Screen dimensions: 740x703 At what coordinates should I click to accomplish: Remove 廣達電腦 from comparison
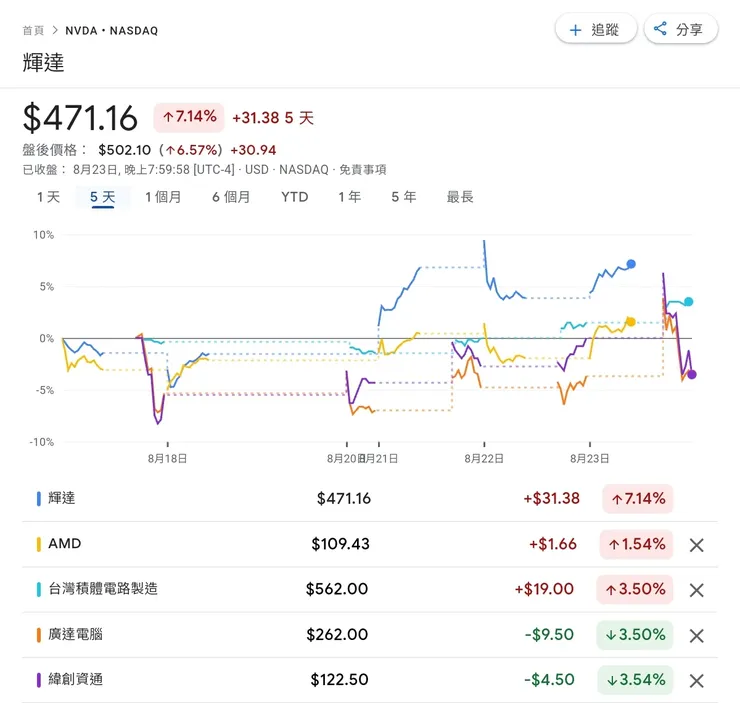(697, 636)
